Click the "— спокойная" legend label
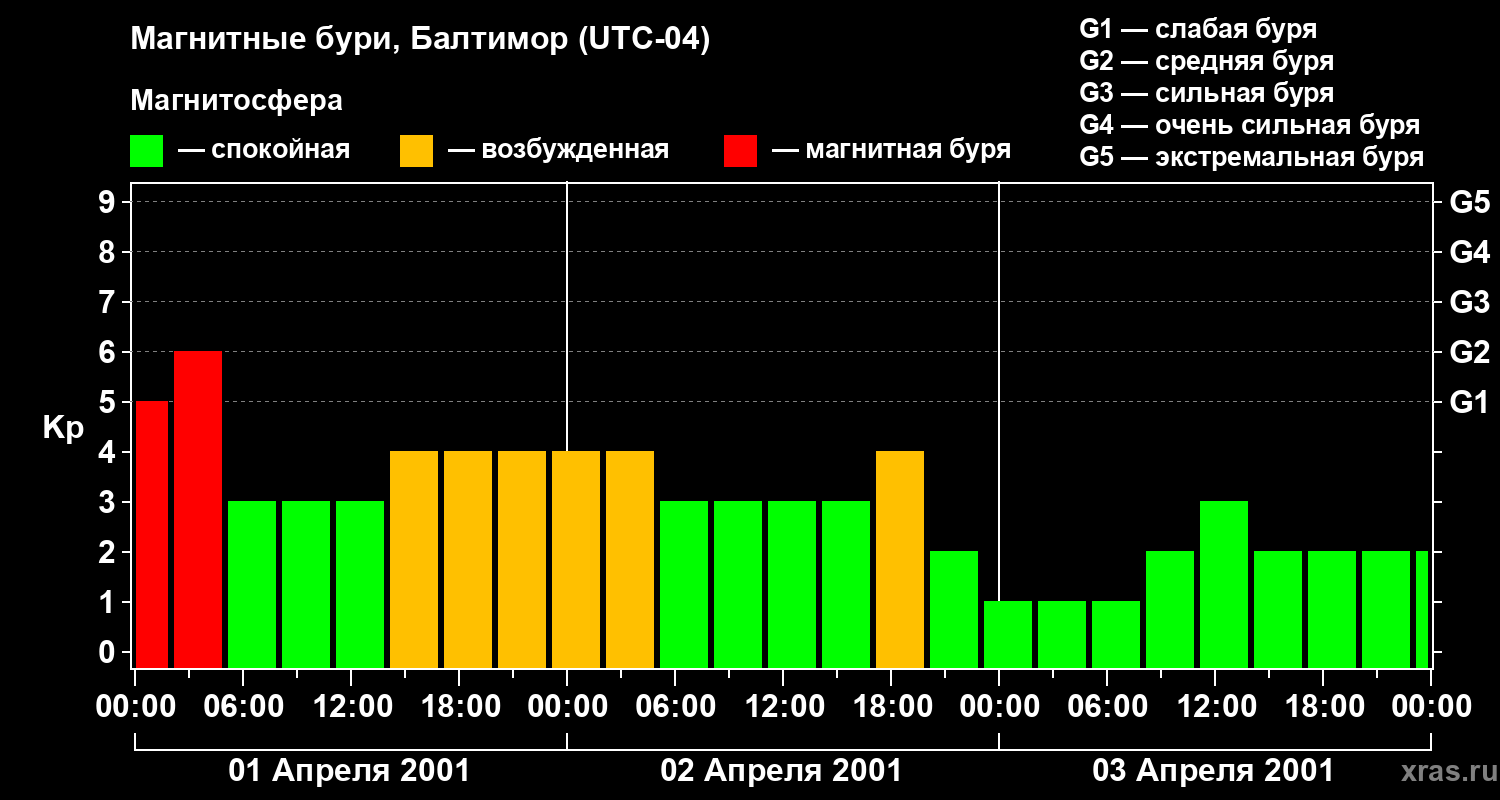 pos(264,151)
